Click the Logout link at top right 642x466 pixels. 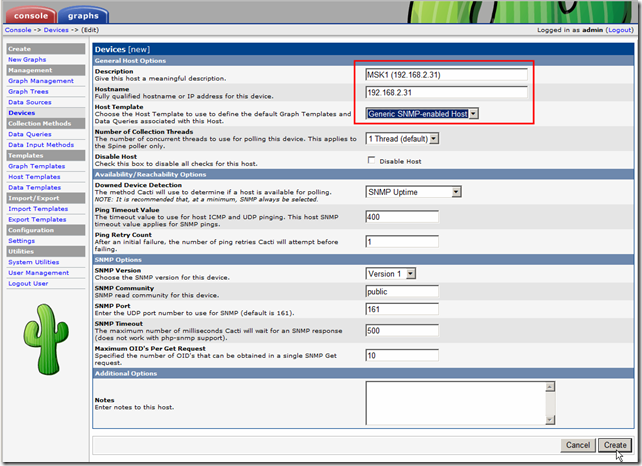620,30
